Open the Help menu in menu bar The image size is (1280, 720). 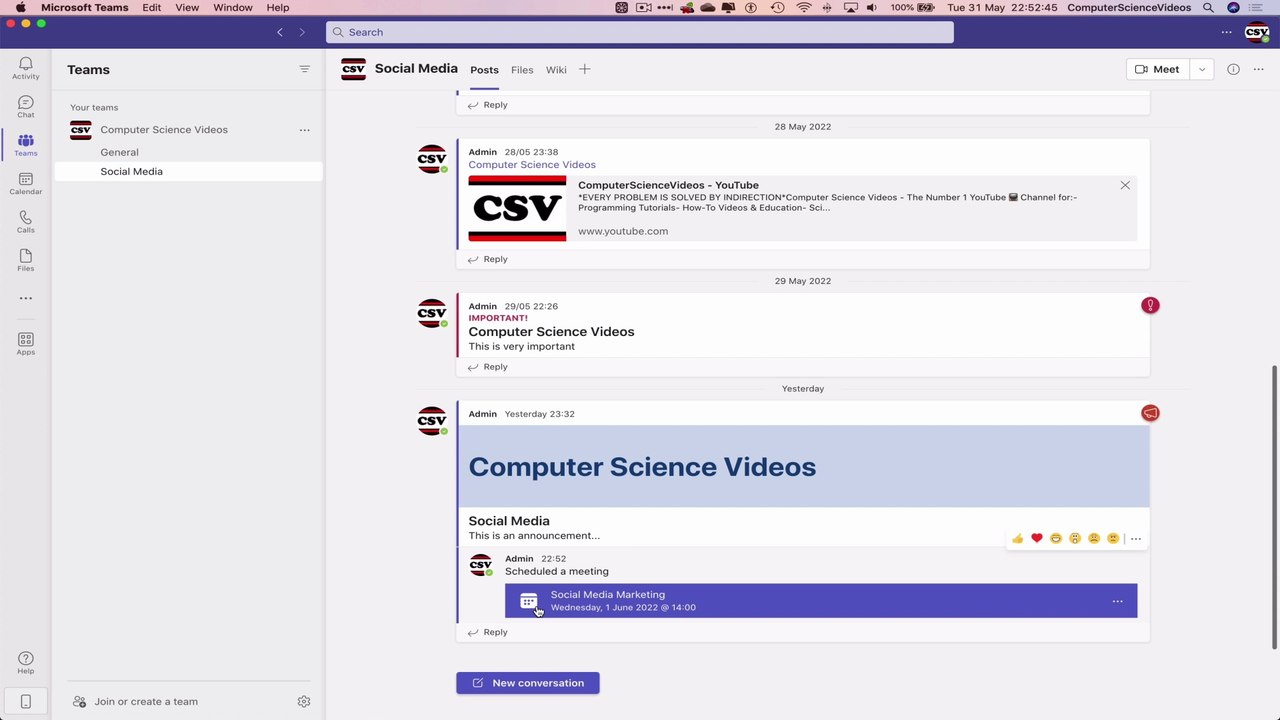click(278, 8)
